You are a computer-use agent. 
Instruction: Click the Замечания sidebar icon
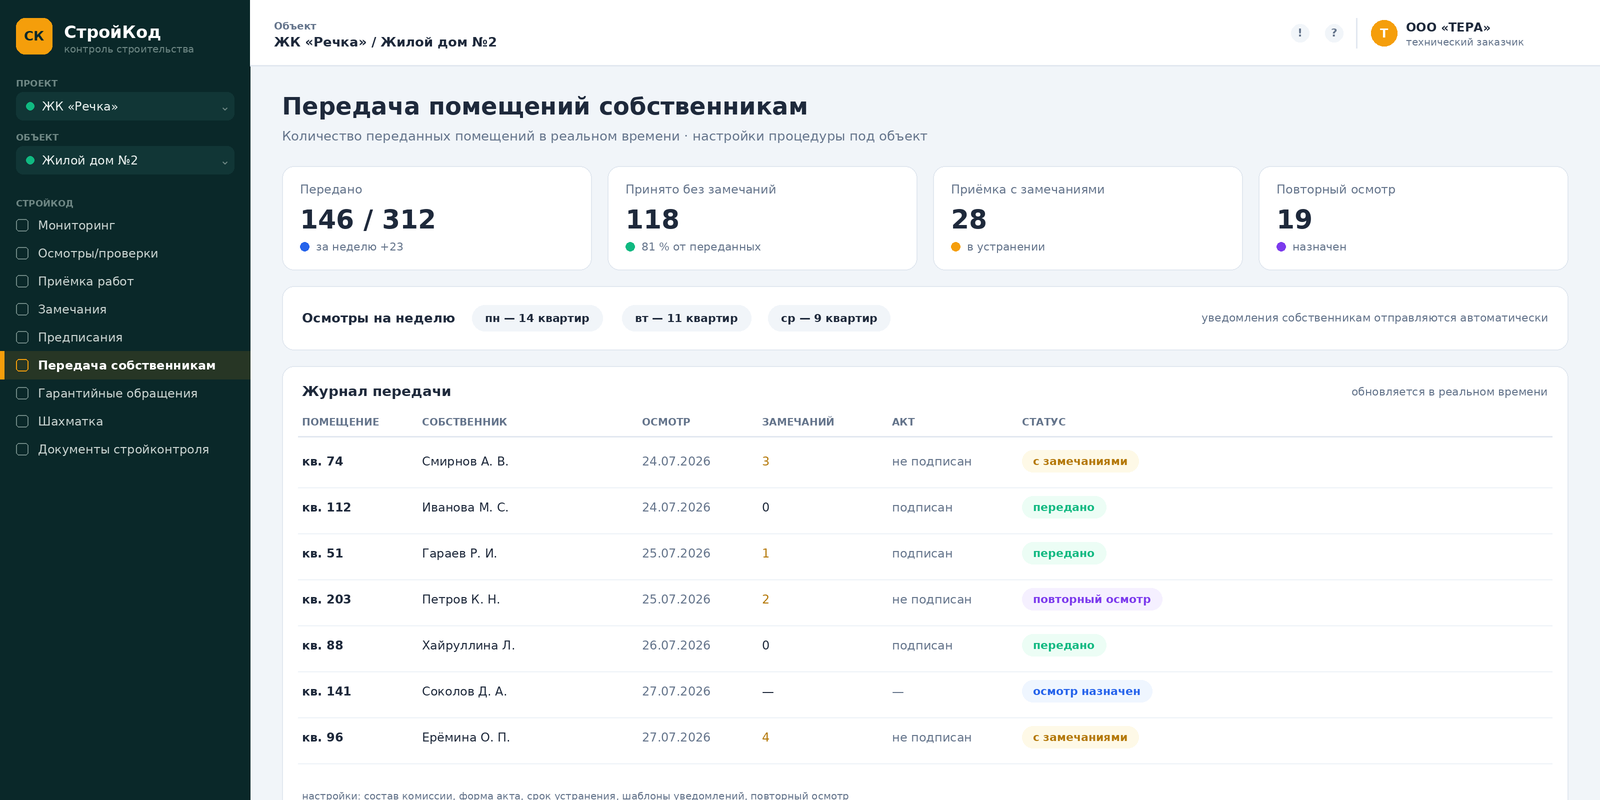click(x=22, y=309)
